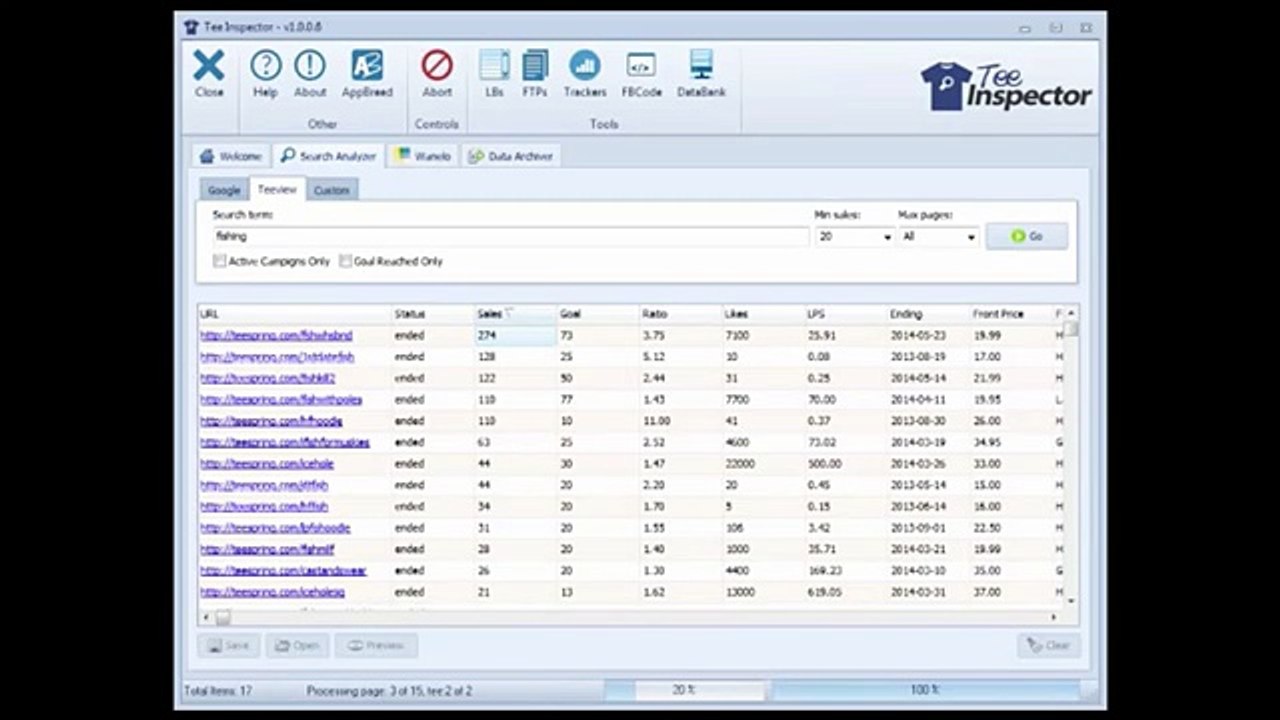Click the Save button below the table

point(229,645)
